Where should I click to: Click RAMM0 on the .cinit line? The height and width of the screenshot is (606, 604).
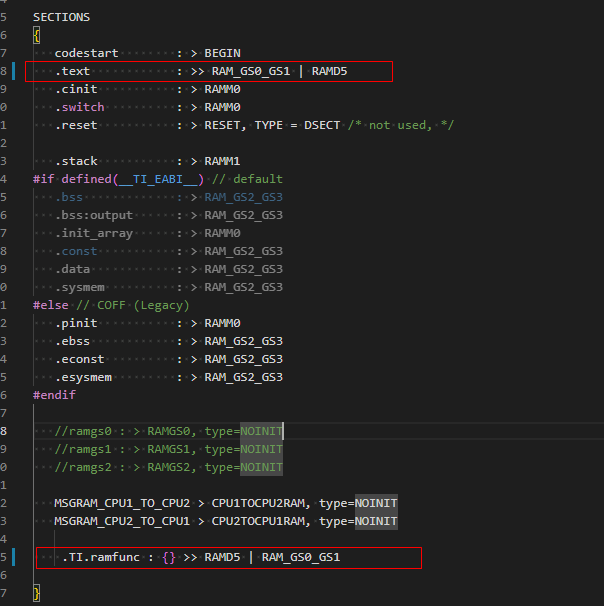point(222,89)
